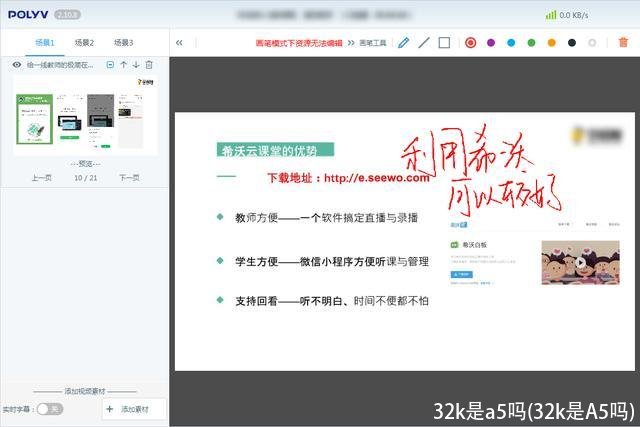Screen dimensions: 640x427
Task: Toggle the 实时字幕 switch
Action: [x=50, y=409]
